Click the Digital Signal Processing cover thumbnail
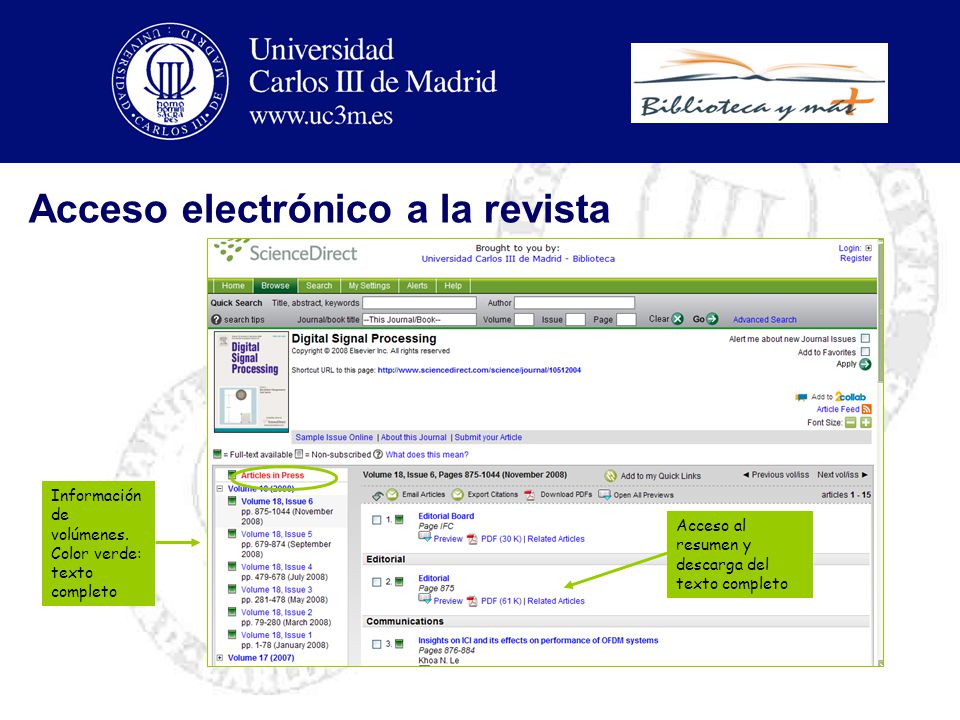 251,381
